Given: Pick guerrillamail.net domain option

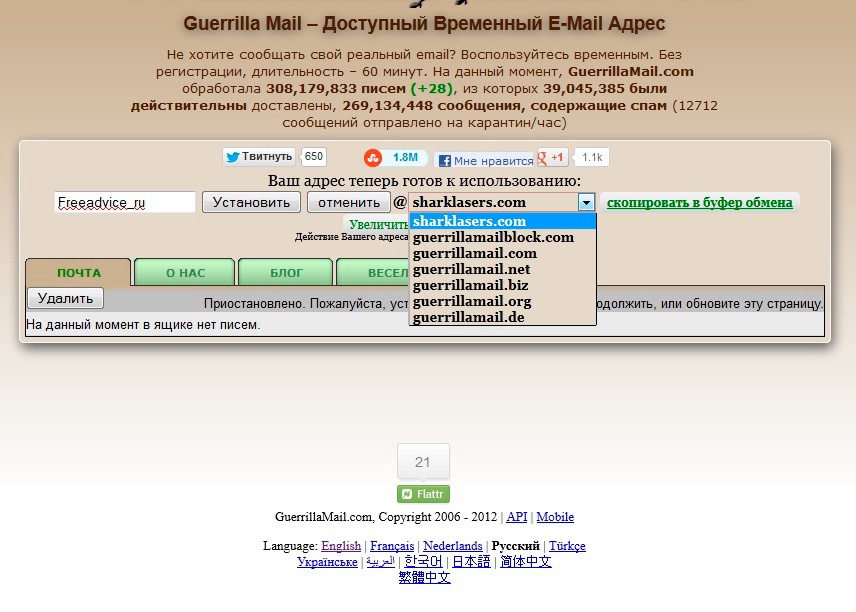Looking at the screenshot, I should 502,269.
